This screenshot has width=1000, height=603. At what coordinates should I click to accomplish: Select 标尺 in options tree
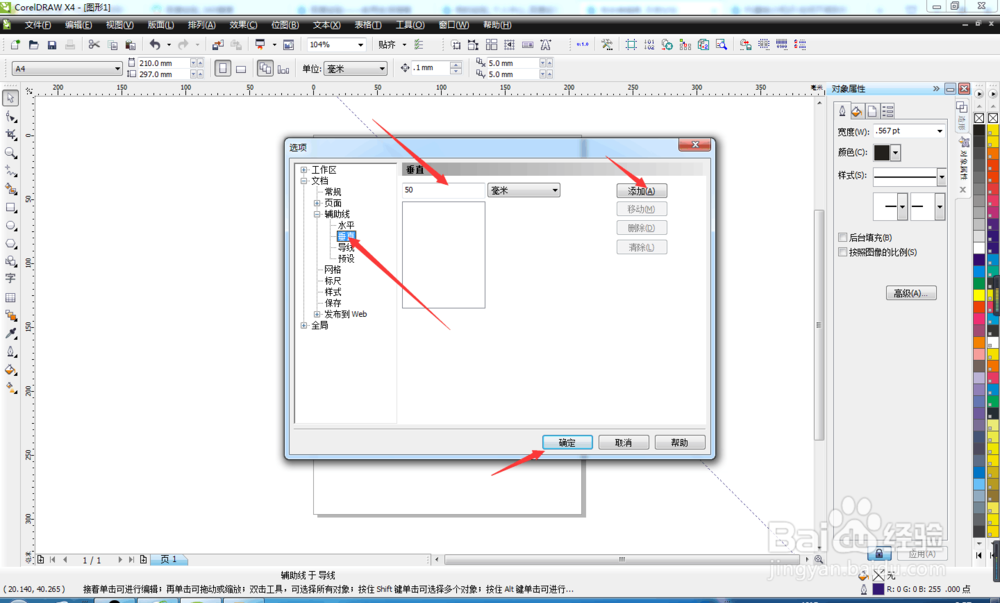coord(333,280)
